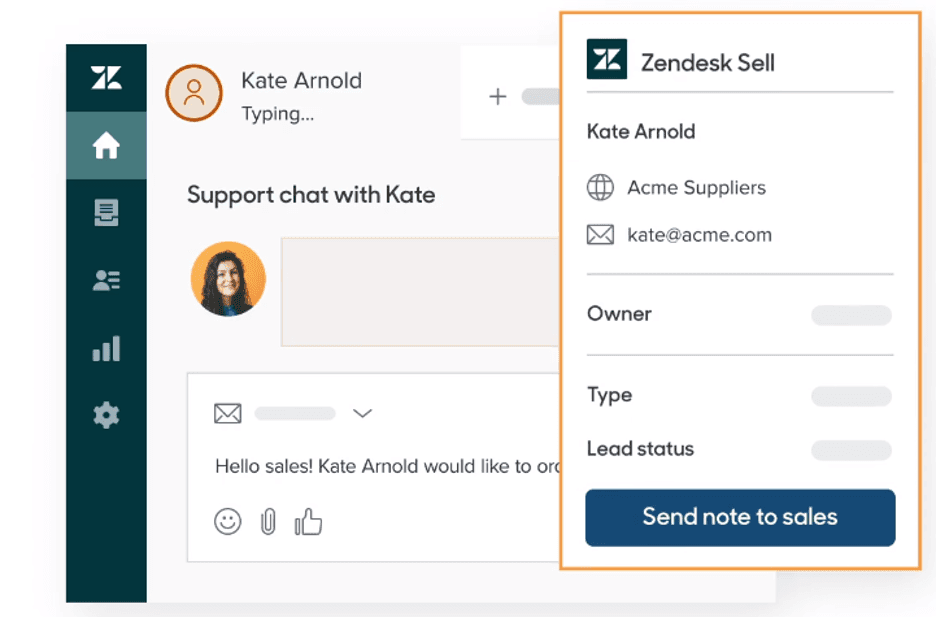This screenshot has width=936, height=618.
Task: Expand the reply channel chevron dropdown
Action: tap(363, 413)
